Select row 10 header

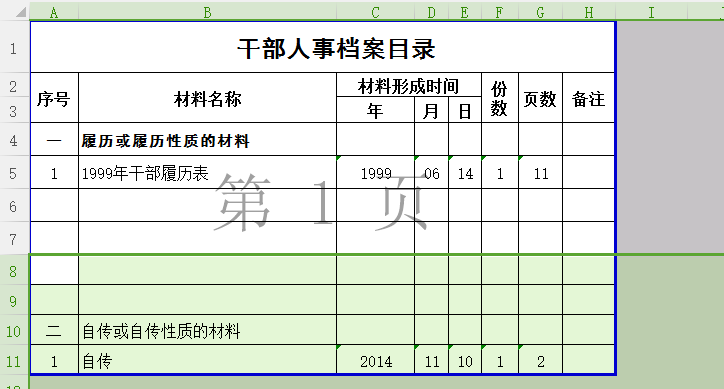click(14, 331)
